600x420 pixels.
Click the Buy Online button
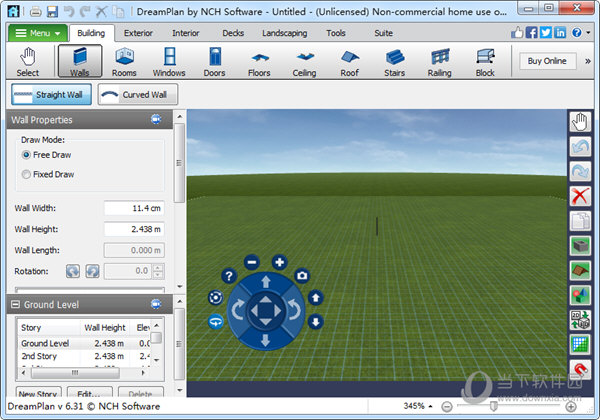click(548, 61)
